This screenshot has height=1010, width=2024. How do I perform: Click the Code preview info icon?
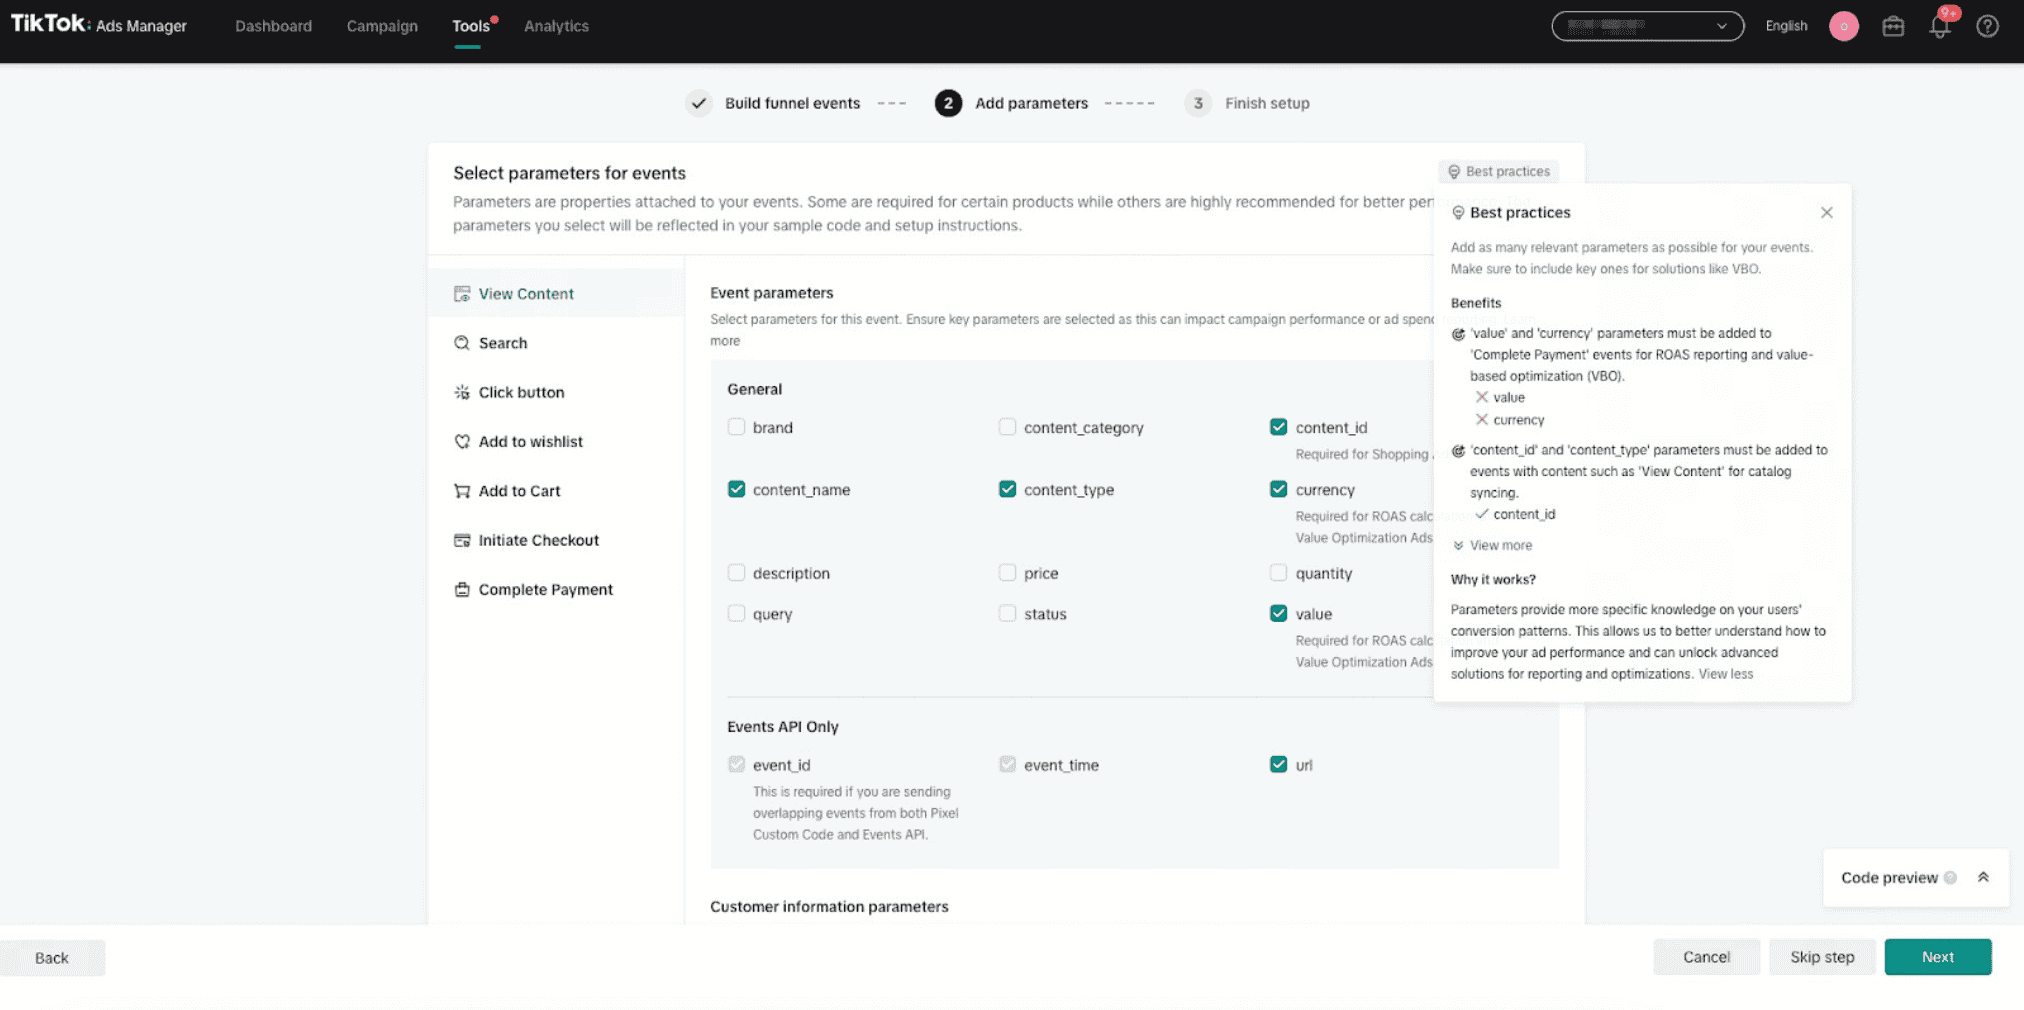[1949, 878]
